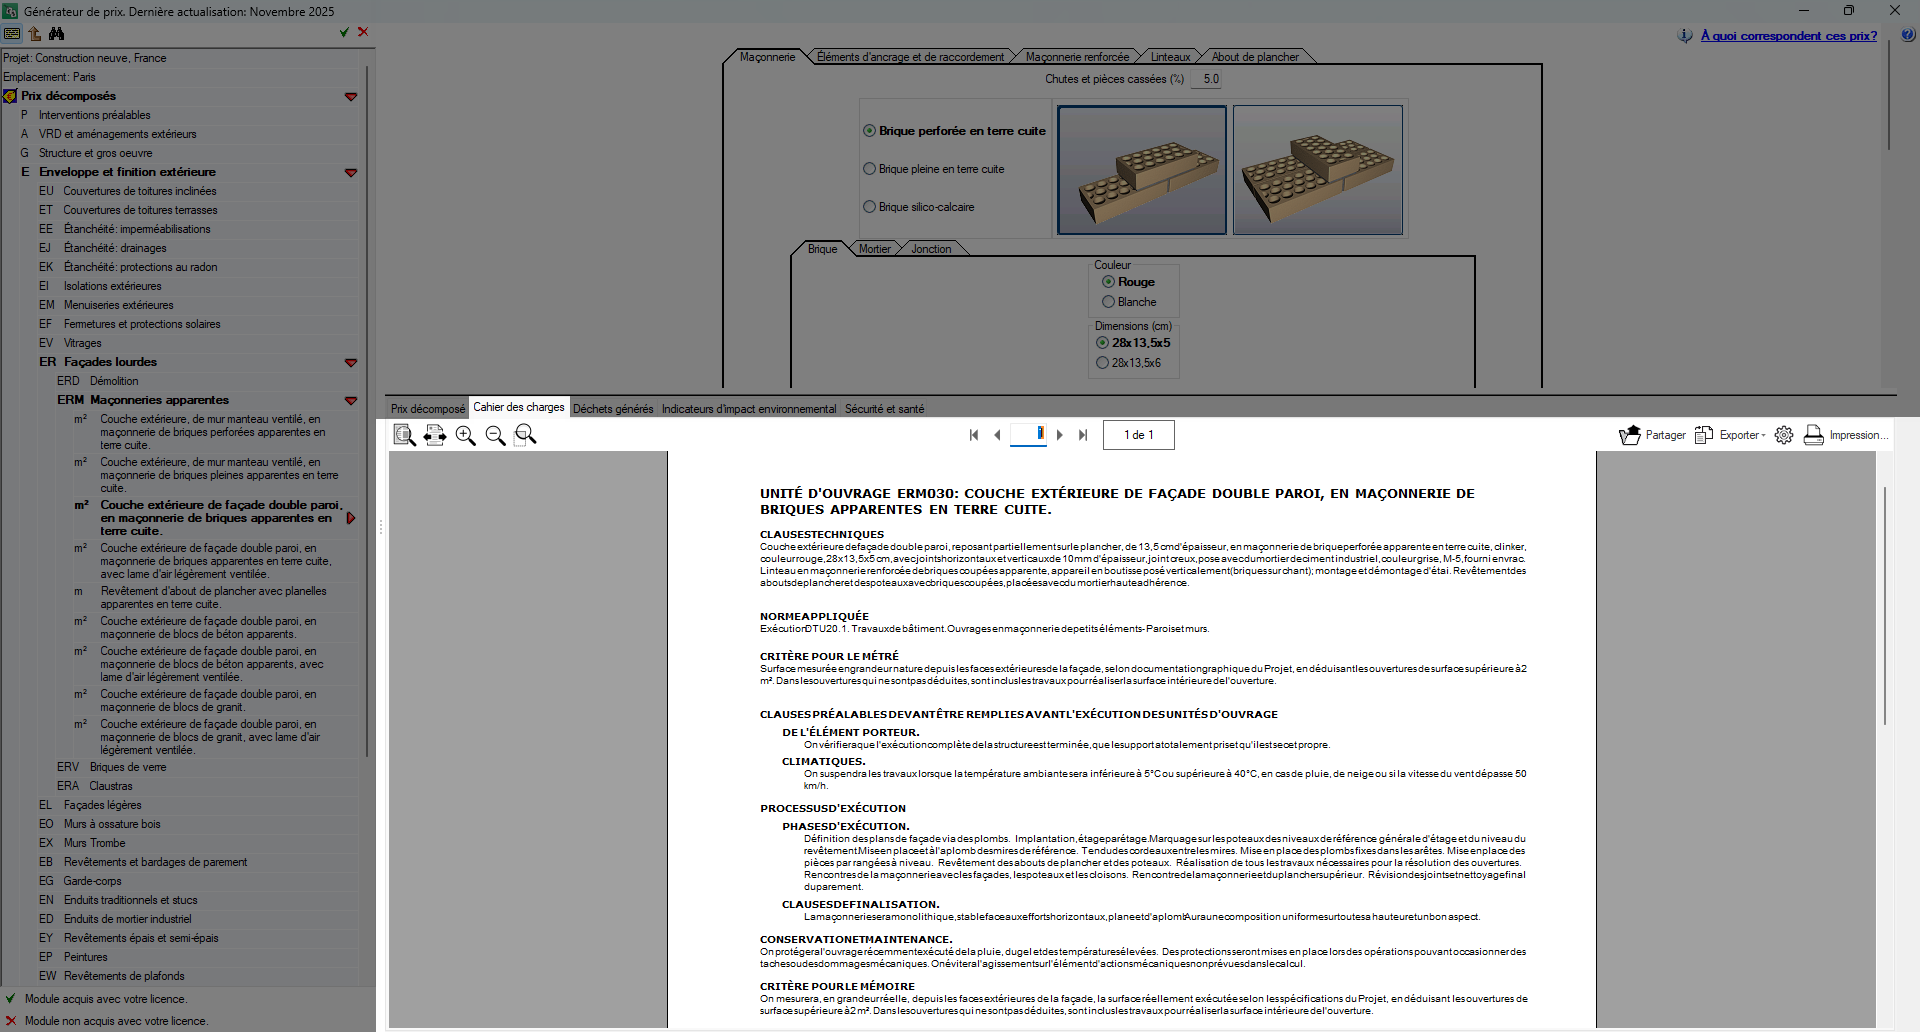Click the info icon beside the prices link
The width and height of the screenshot is (1920, 1032).
tap(1686, 36)
